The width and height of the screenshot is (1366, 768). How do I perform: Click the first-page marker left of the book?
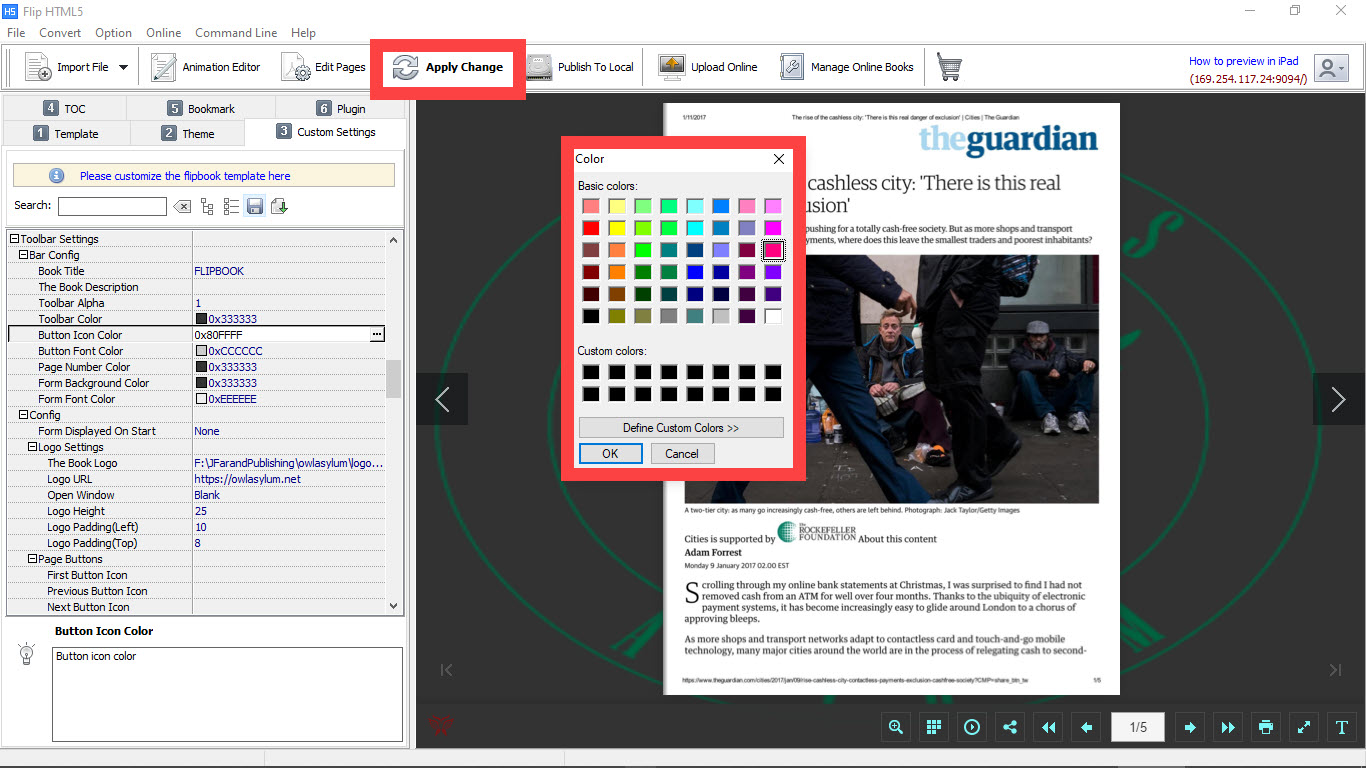point(447,669)
